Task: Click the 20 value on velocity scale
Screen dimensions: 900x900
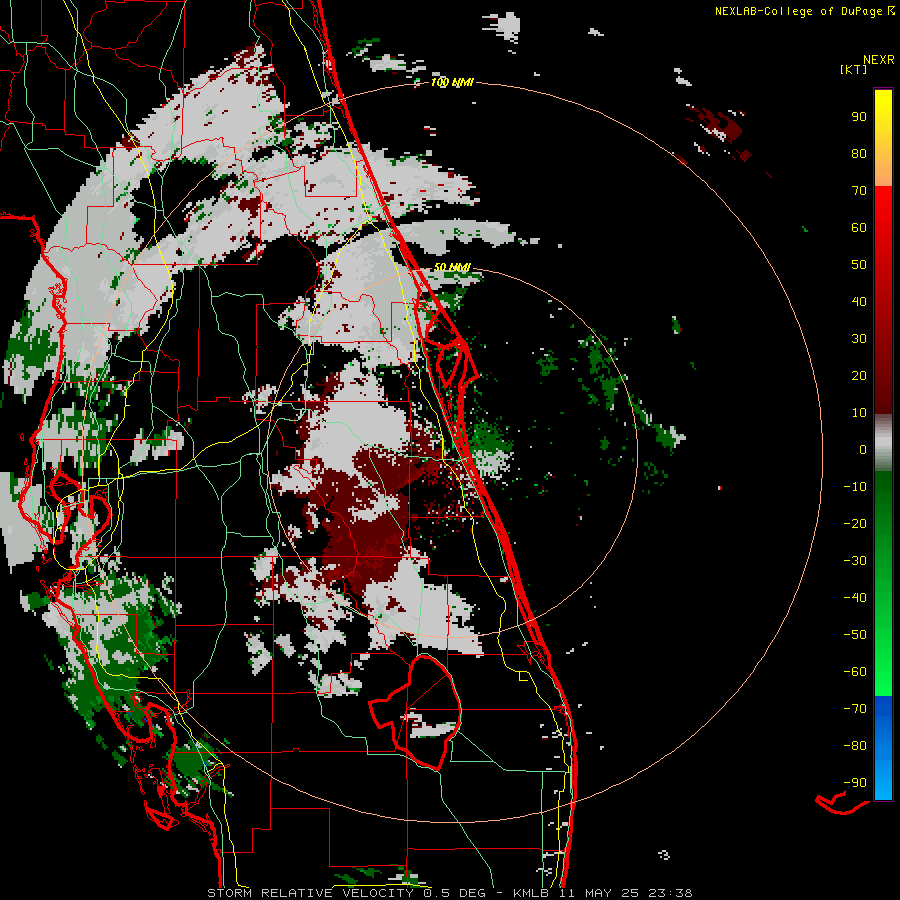Action: (x=859, y=376)
